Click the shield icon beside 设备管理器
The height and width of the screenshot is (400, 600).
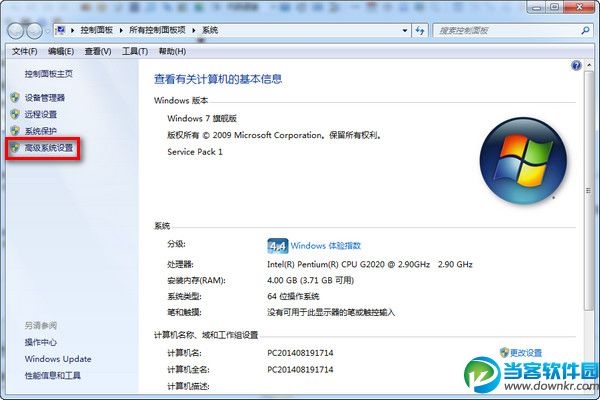(15, 98)
